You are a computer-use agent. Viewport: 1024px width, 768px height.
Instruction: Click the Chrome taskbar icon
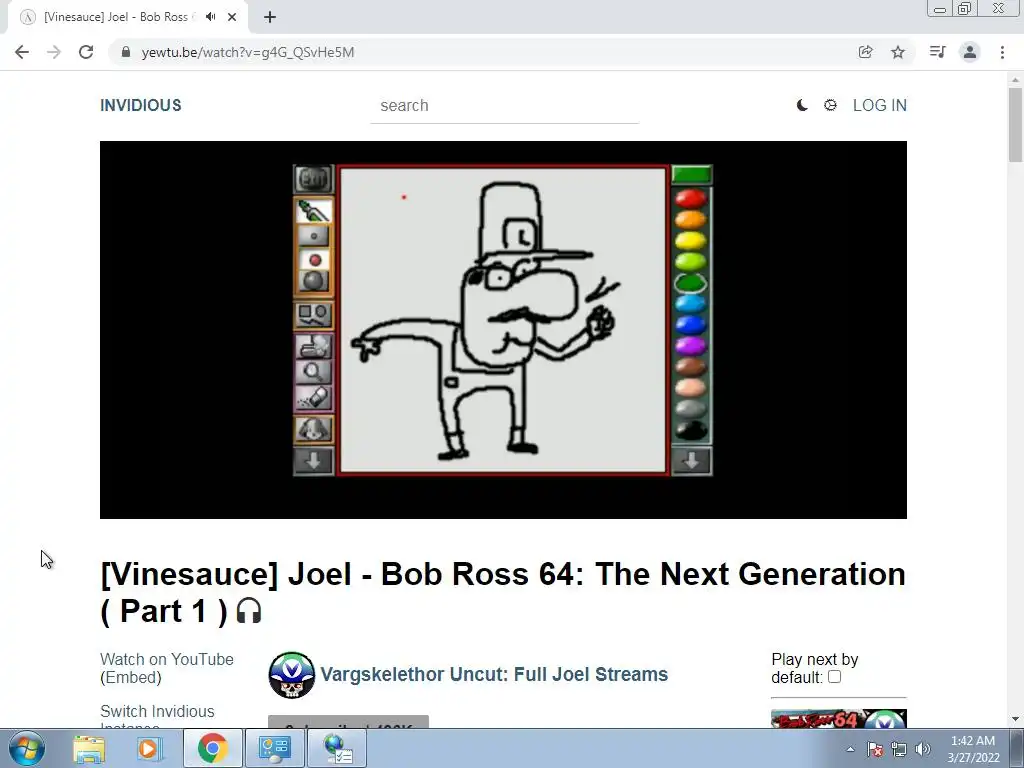pos(212,748)
